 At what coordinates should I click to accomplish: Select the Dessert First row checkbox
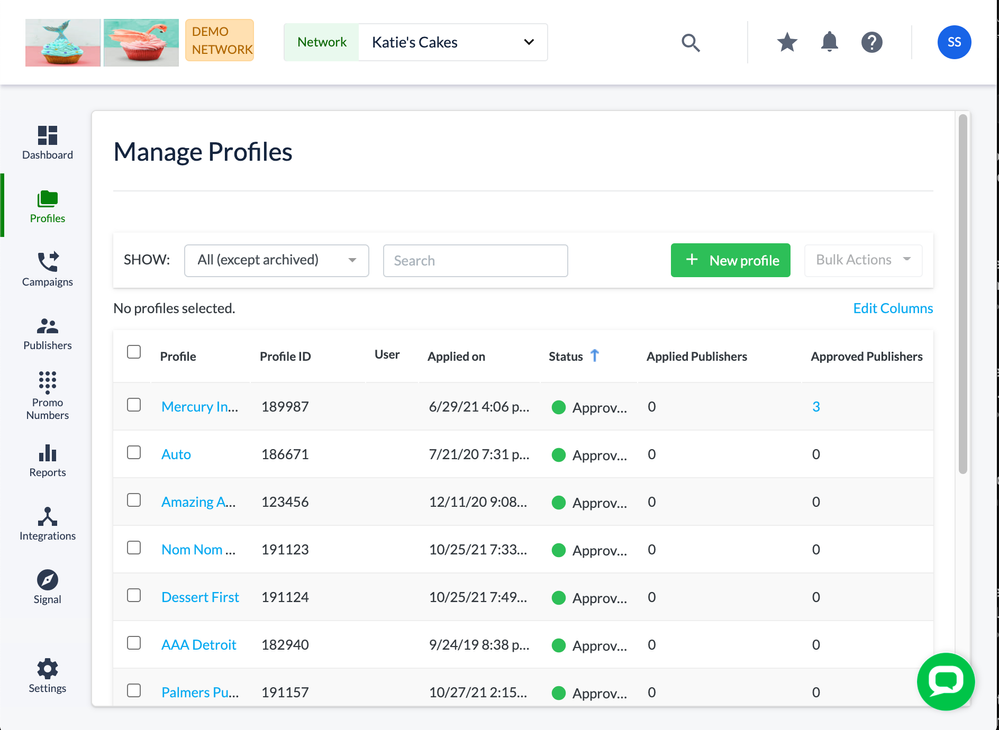[x=134, y=595]
